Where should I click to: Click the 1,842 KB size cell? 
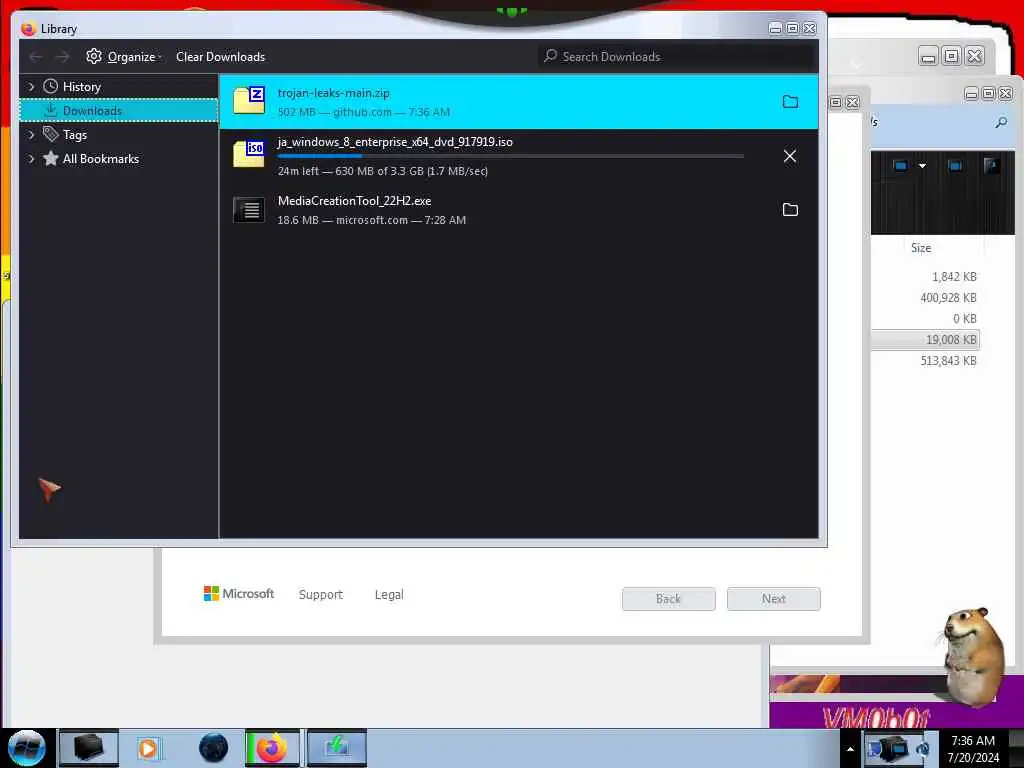pyautogui.click(x=954, y=277)
